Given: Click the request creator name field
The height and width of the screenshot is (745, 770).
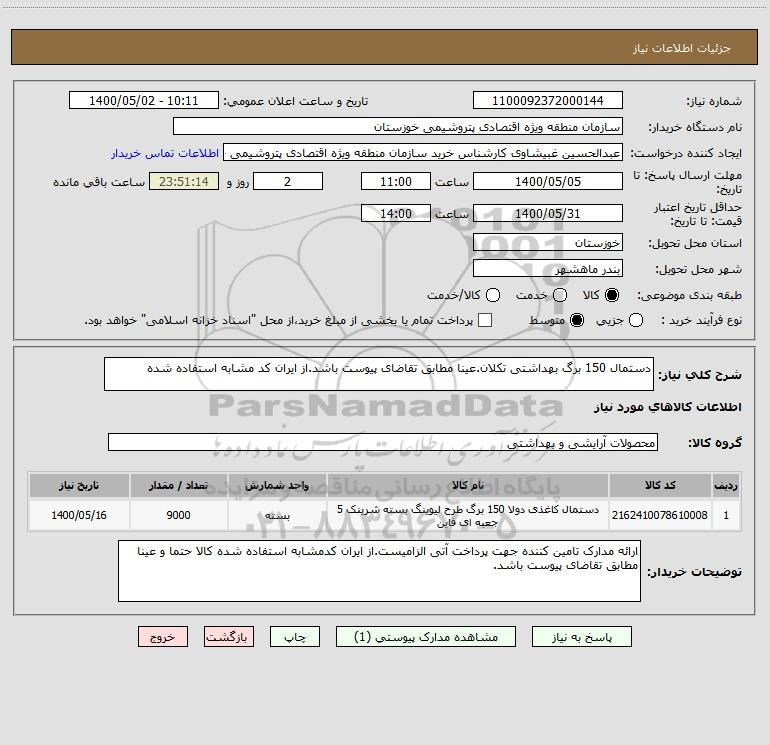Looking at the screenshot, I should coord(423,153).
